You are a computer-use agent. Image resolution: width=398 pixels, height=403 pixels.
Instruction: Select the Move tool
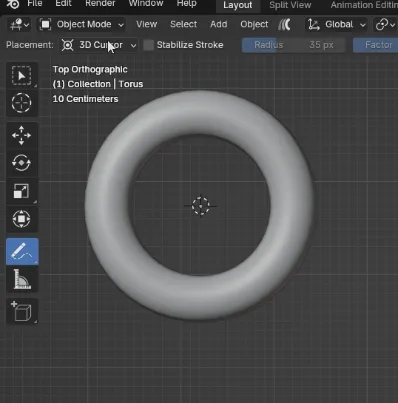click(22, 135)
